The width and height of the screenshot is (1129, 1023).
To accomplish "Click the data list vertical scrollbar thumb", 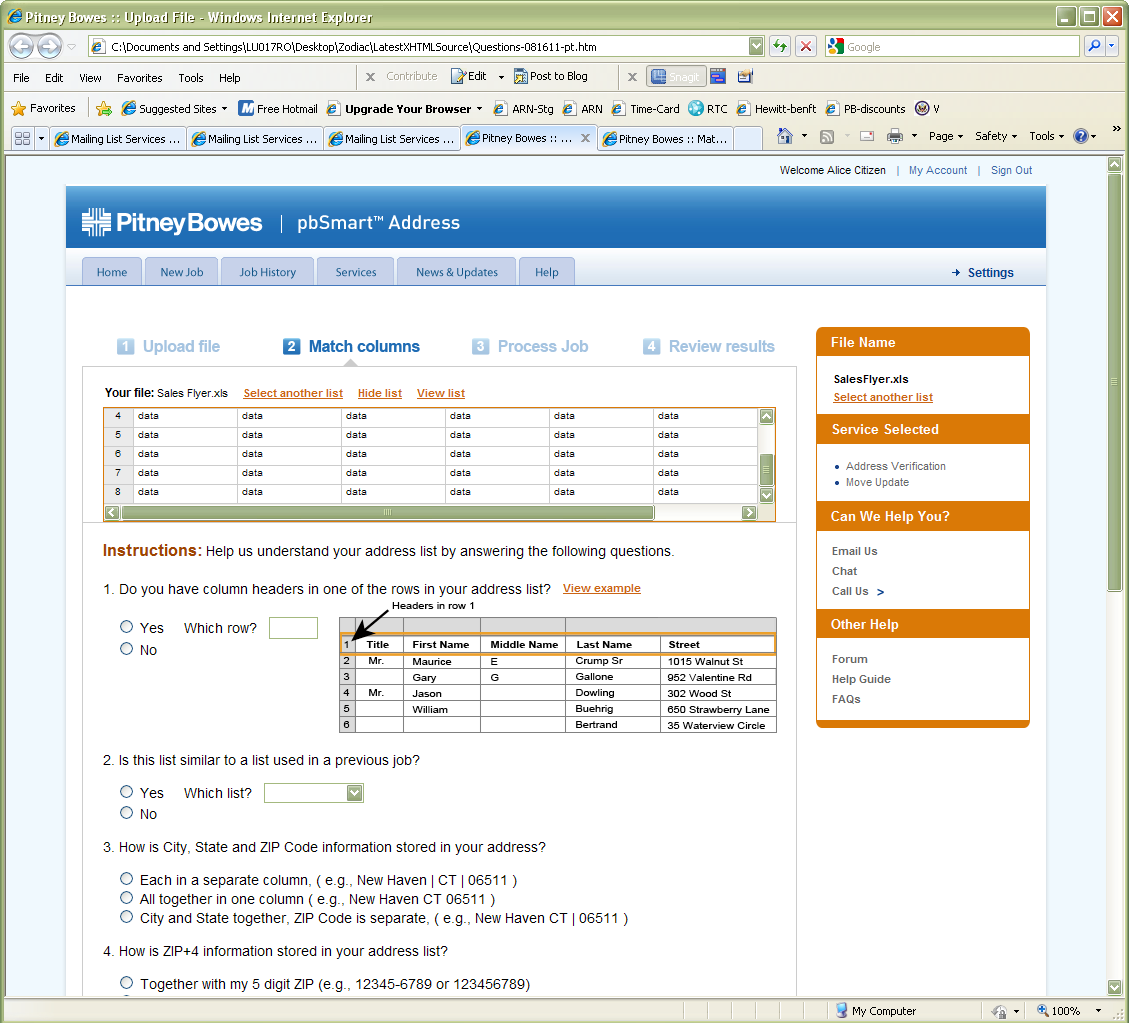I will (x=766, y=469).
